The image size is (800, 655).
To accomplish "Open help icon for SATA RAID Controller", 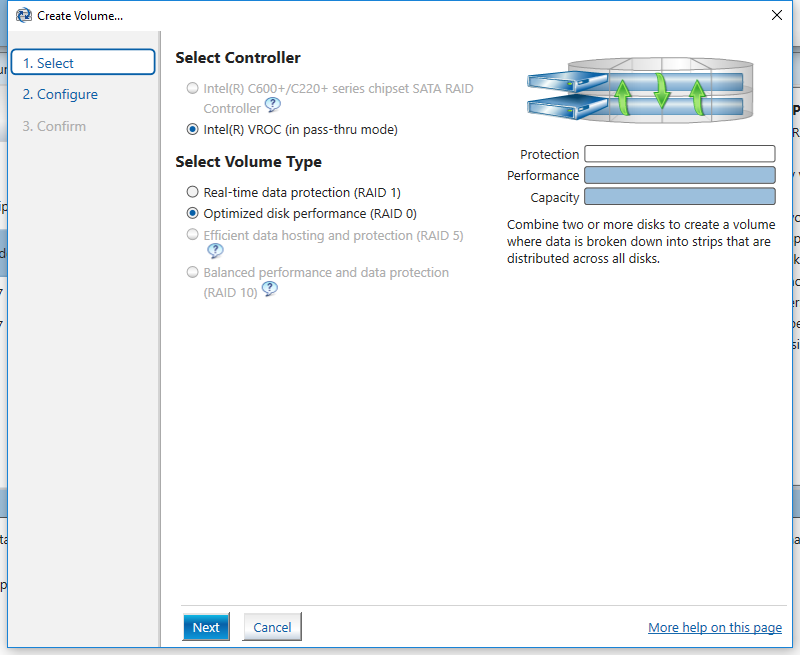I will click(273, 105).
